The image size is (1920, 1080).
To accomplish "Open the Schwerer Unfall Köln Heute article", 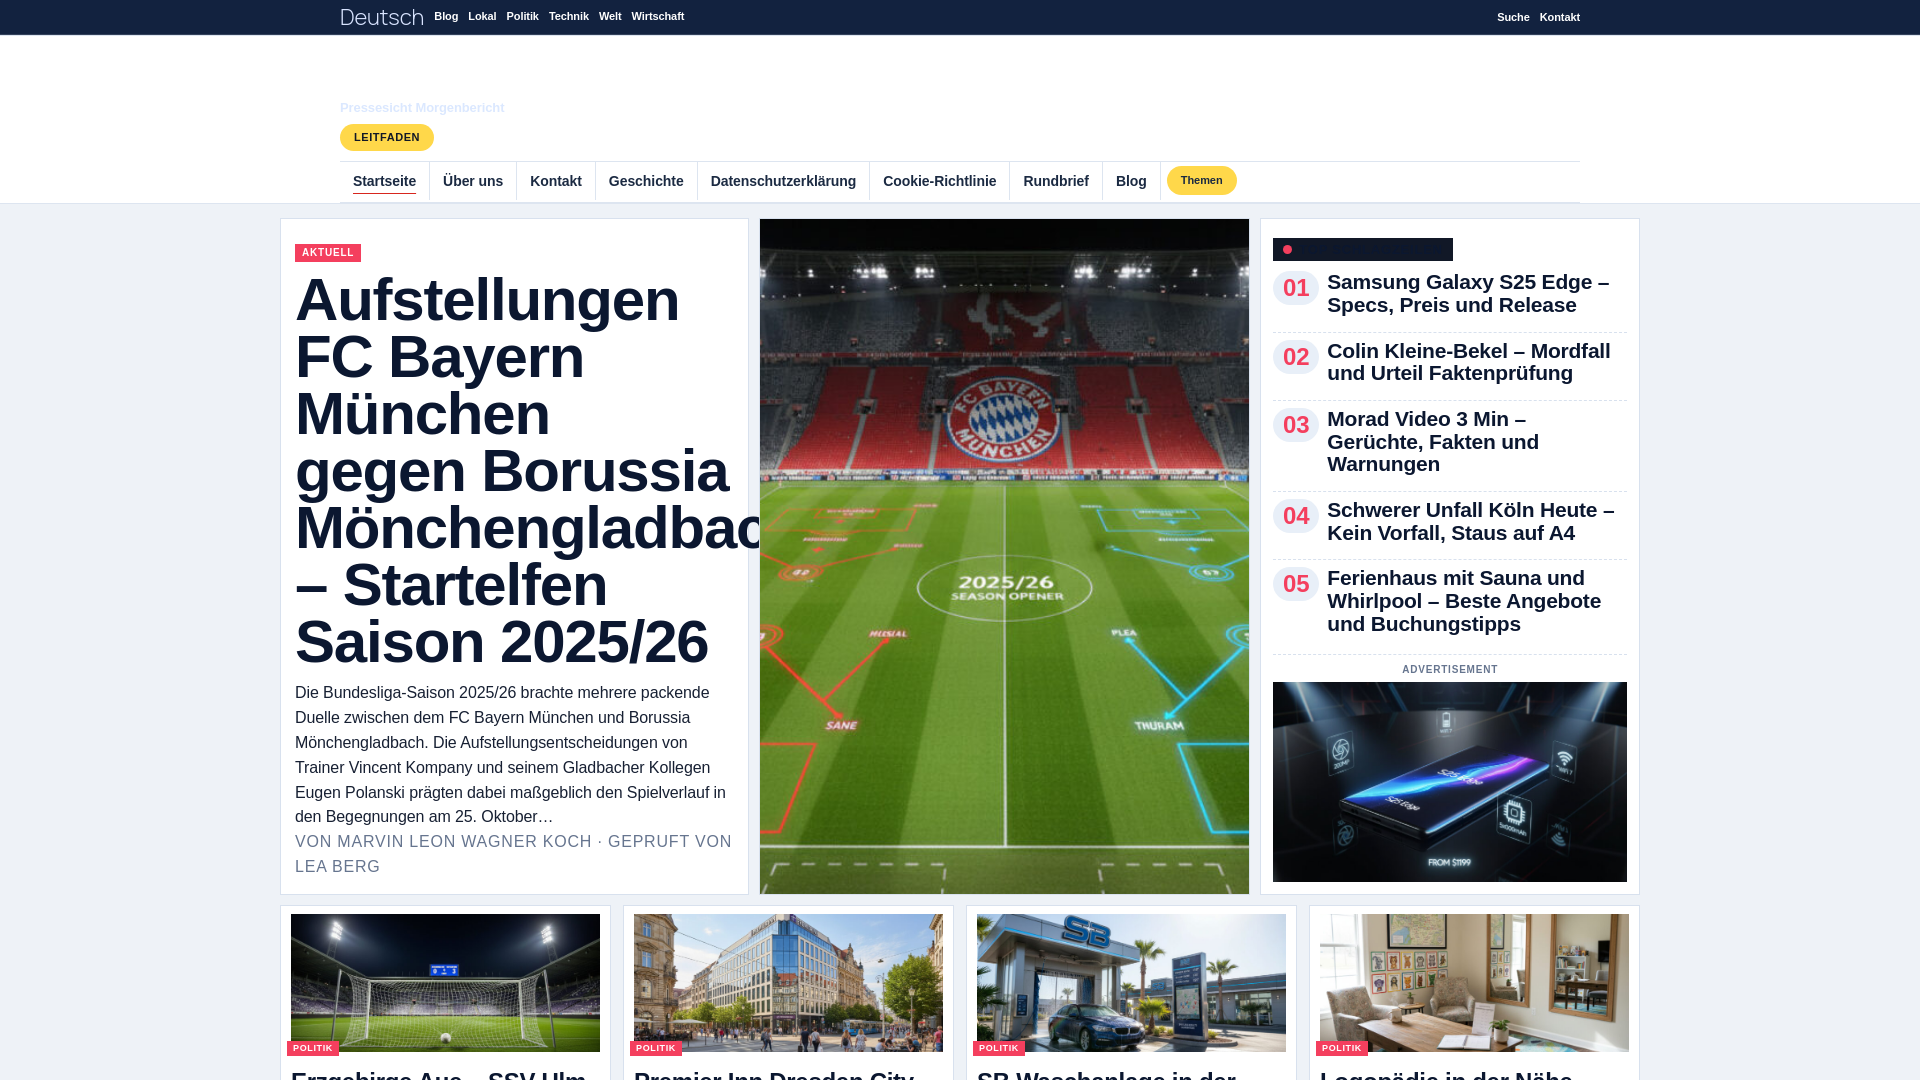I will point(1471,522).
